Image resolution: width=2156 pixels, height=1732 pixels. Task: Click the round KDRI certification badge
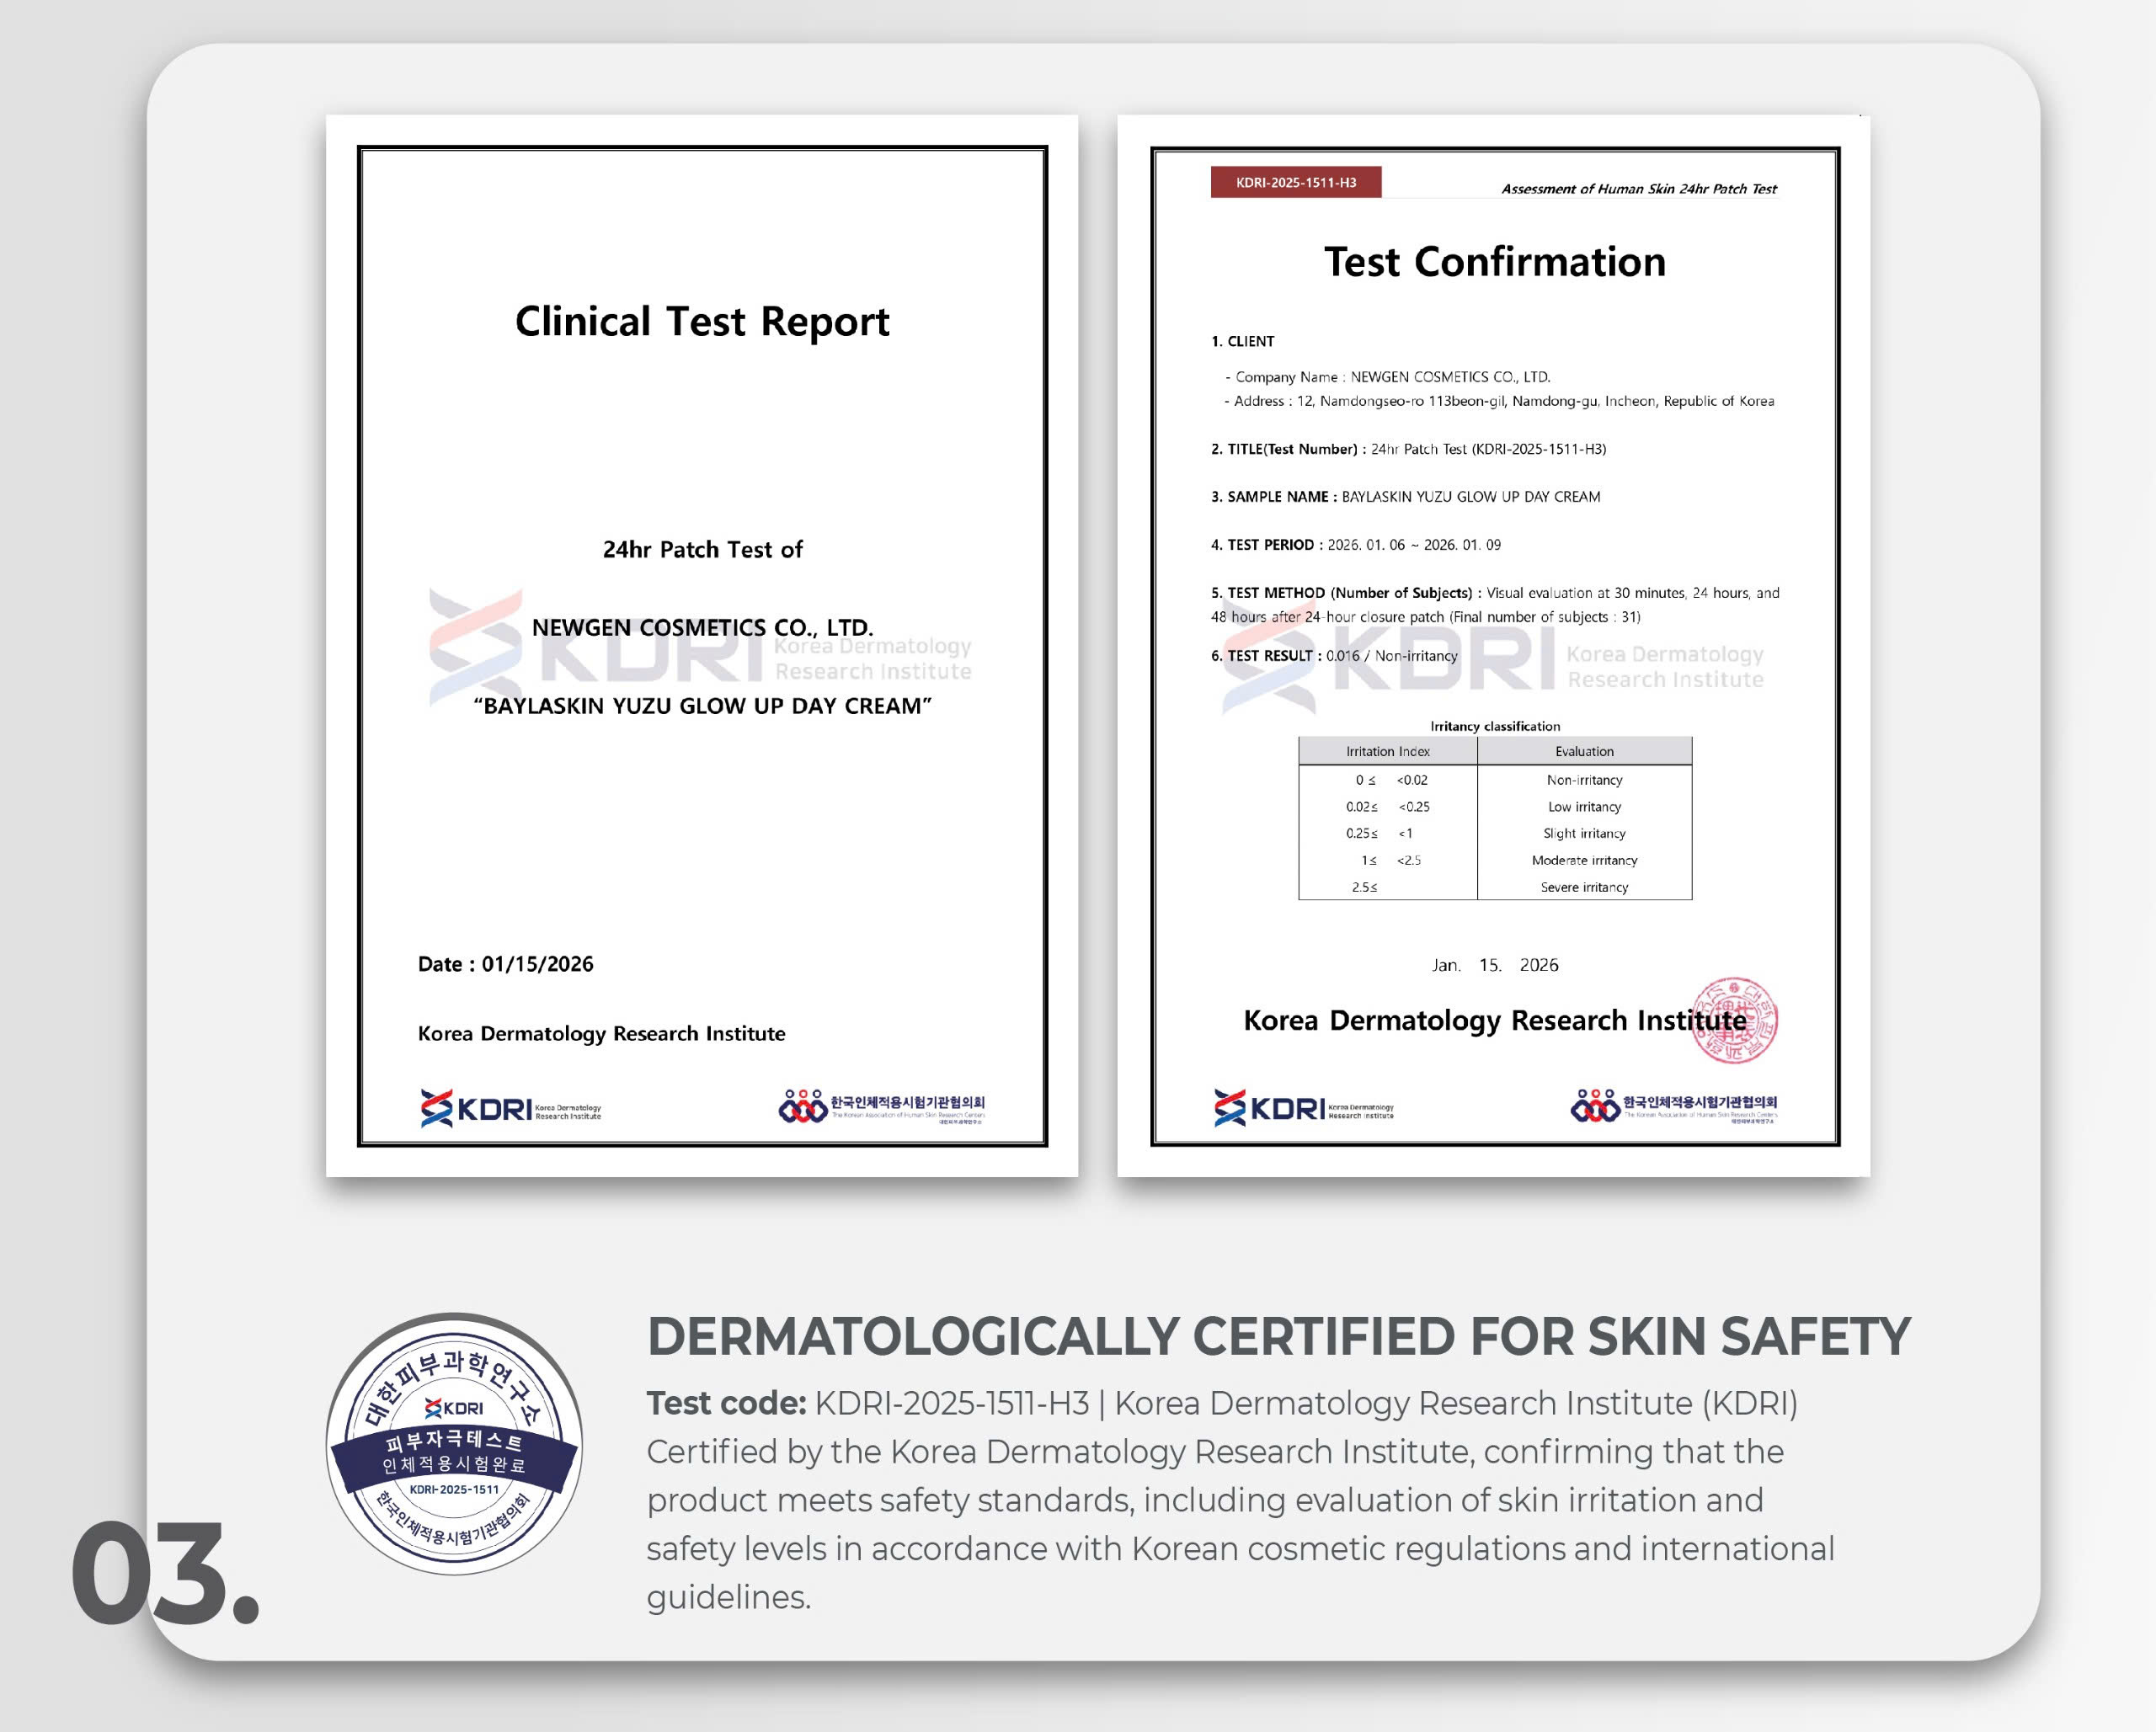tap(455, 1444)
